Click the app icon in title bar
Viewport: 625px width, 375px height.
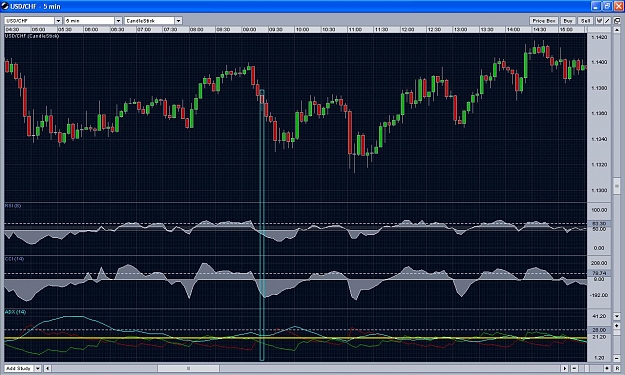tap(5, 6)
